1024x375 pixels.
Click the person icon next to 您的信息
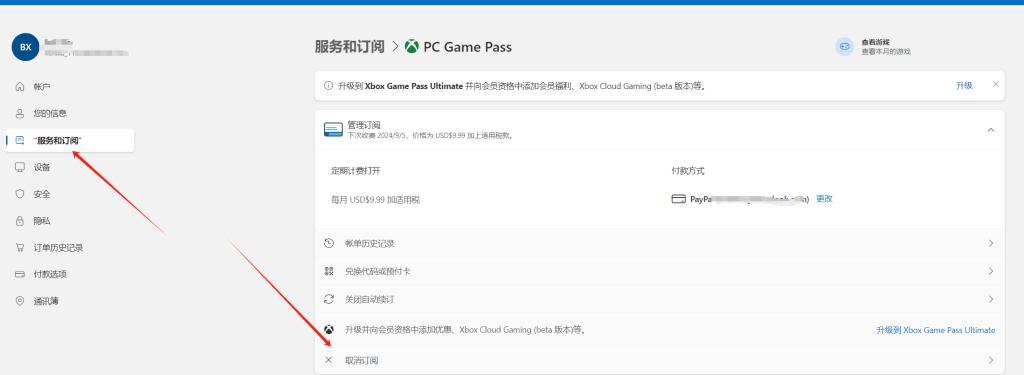(x=20, y=113)
